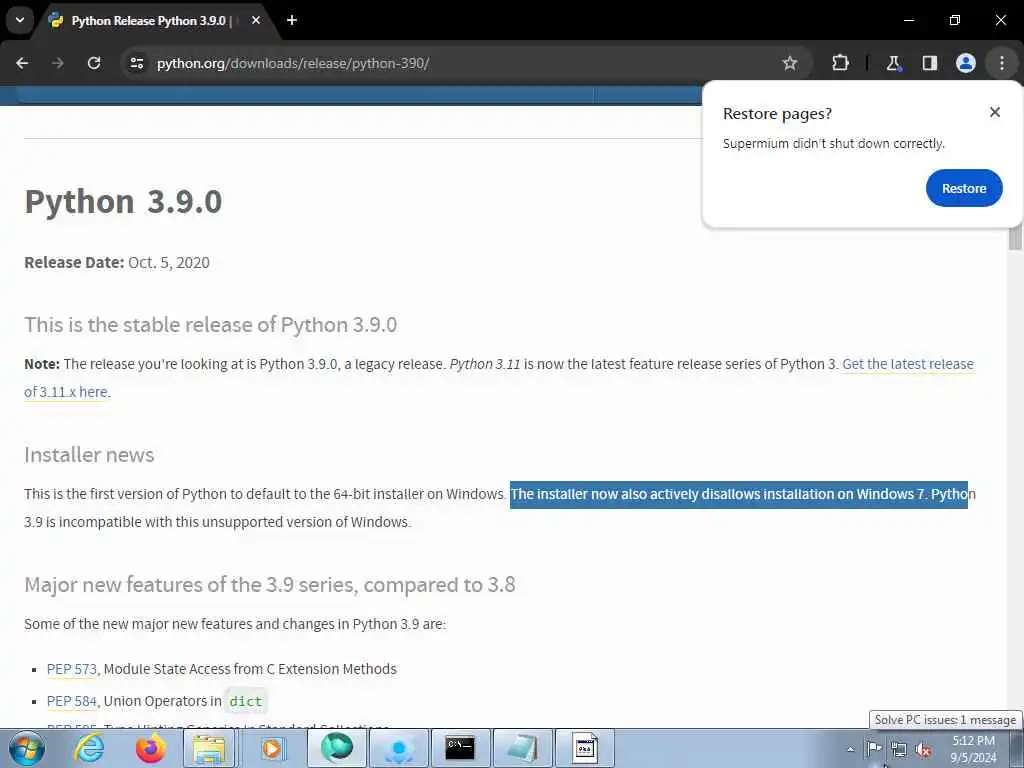Open the taskbar clock showing 5:12 PM

point(973,749)
